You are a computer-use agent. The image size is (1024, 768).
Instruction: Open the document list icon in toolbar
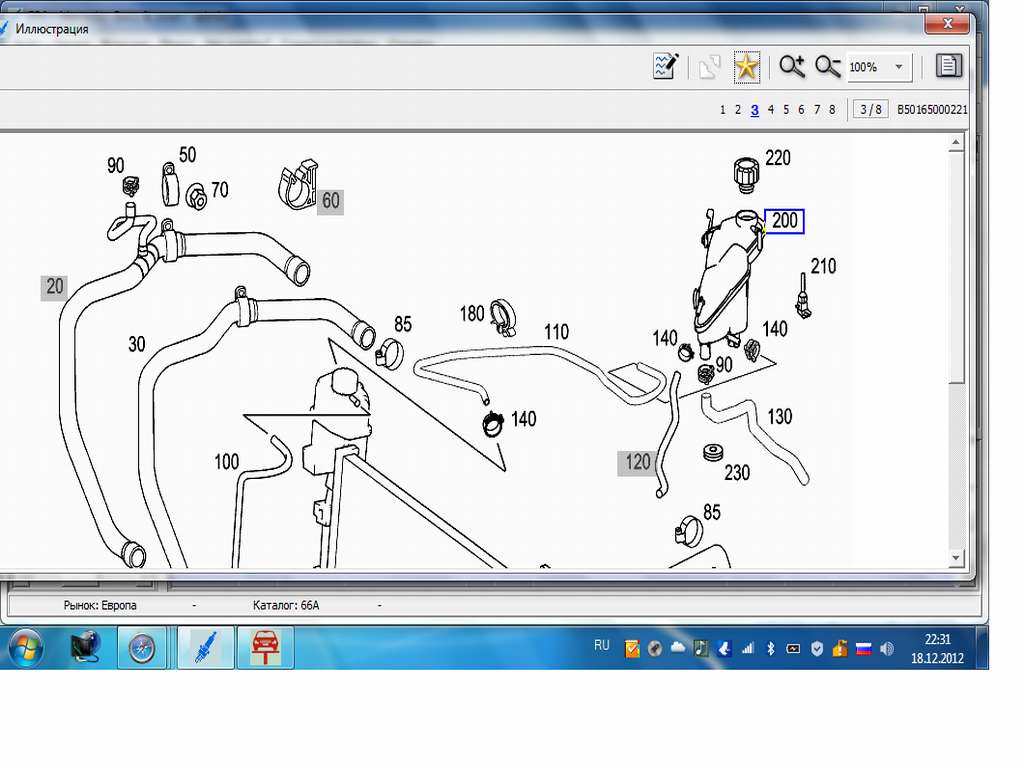point(948,67)
